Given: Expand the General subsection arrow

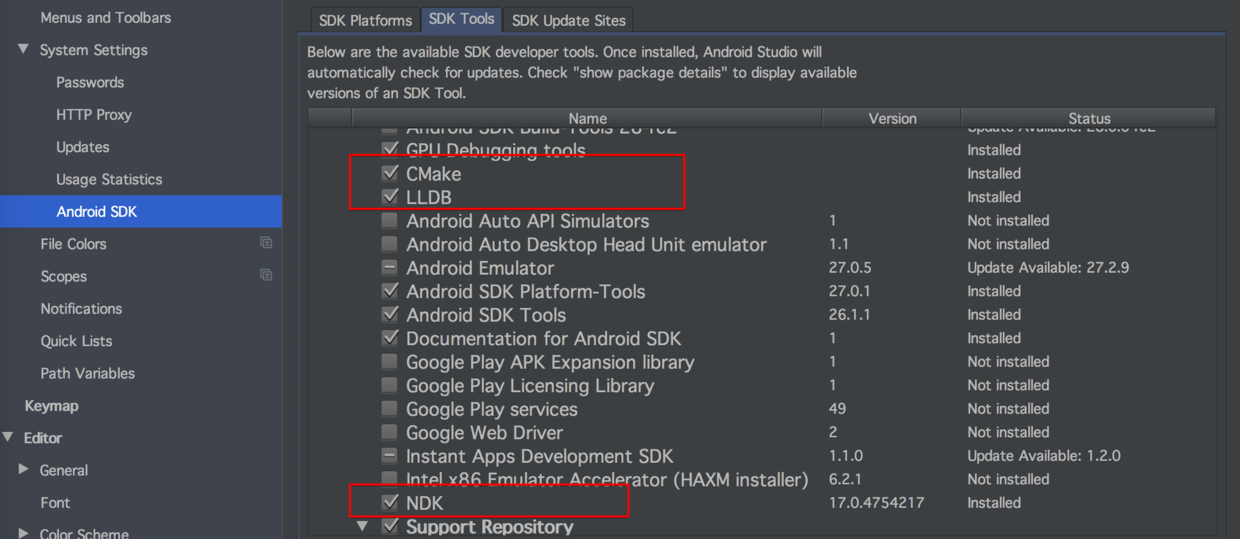Looking at the screenshot, I should pyautogui.click(x=23, y=470).
